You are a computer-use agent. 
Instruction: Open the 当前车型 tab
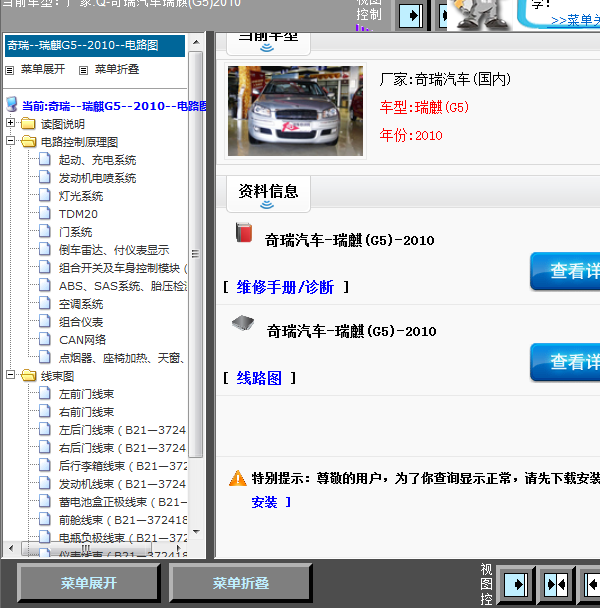point(268,43)
